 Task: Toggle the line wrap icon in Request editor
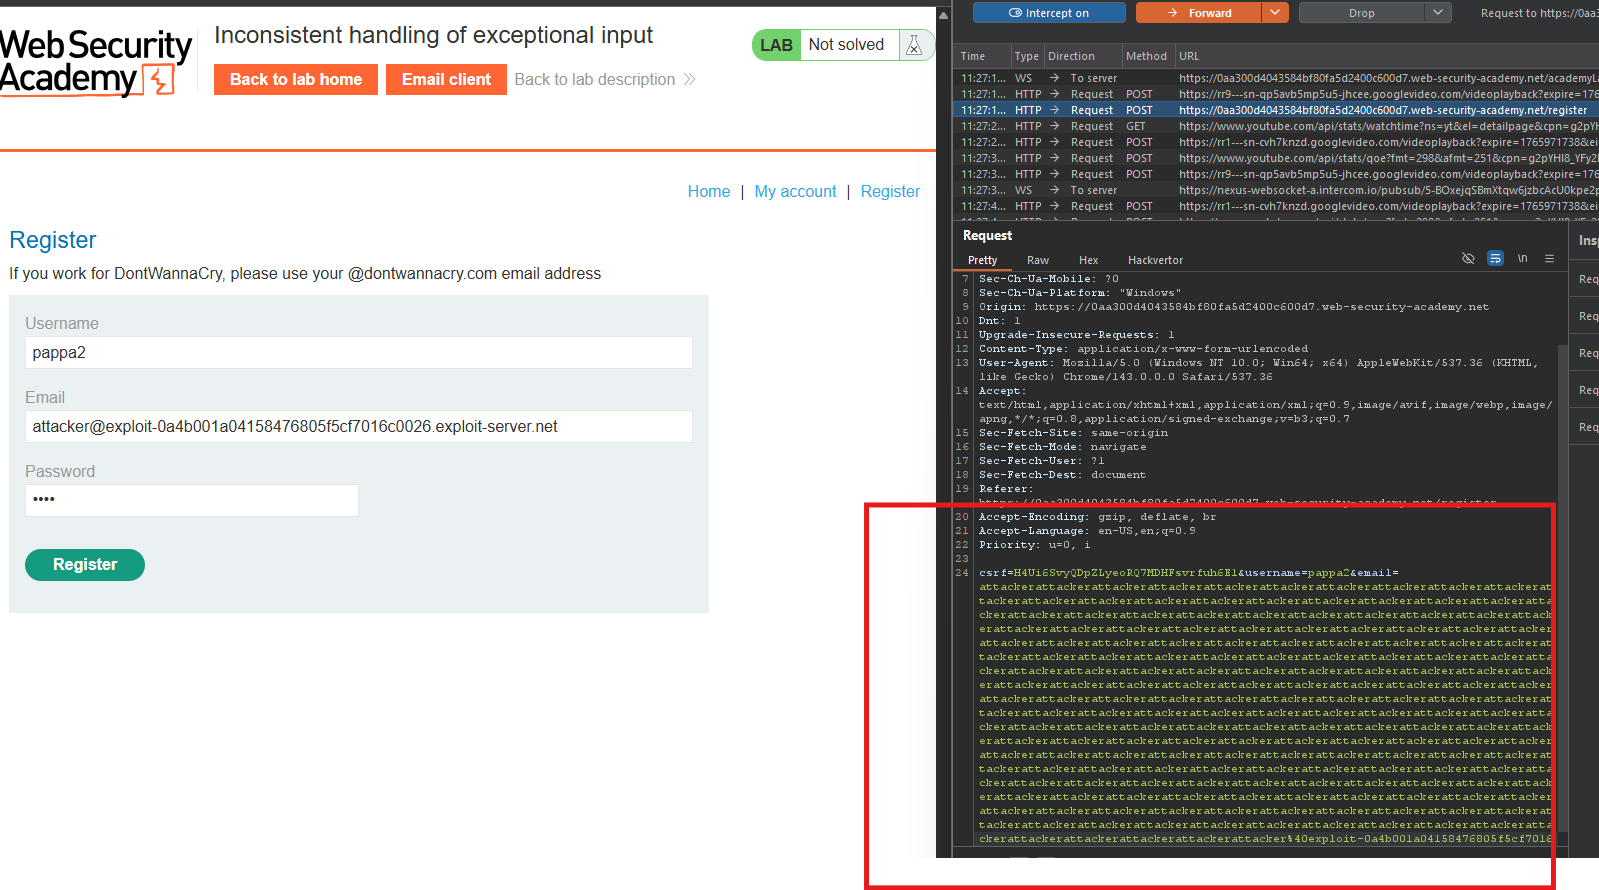(1495, 258)
